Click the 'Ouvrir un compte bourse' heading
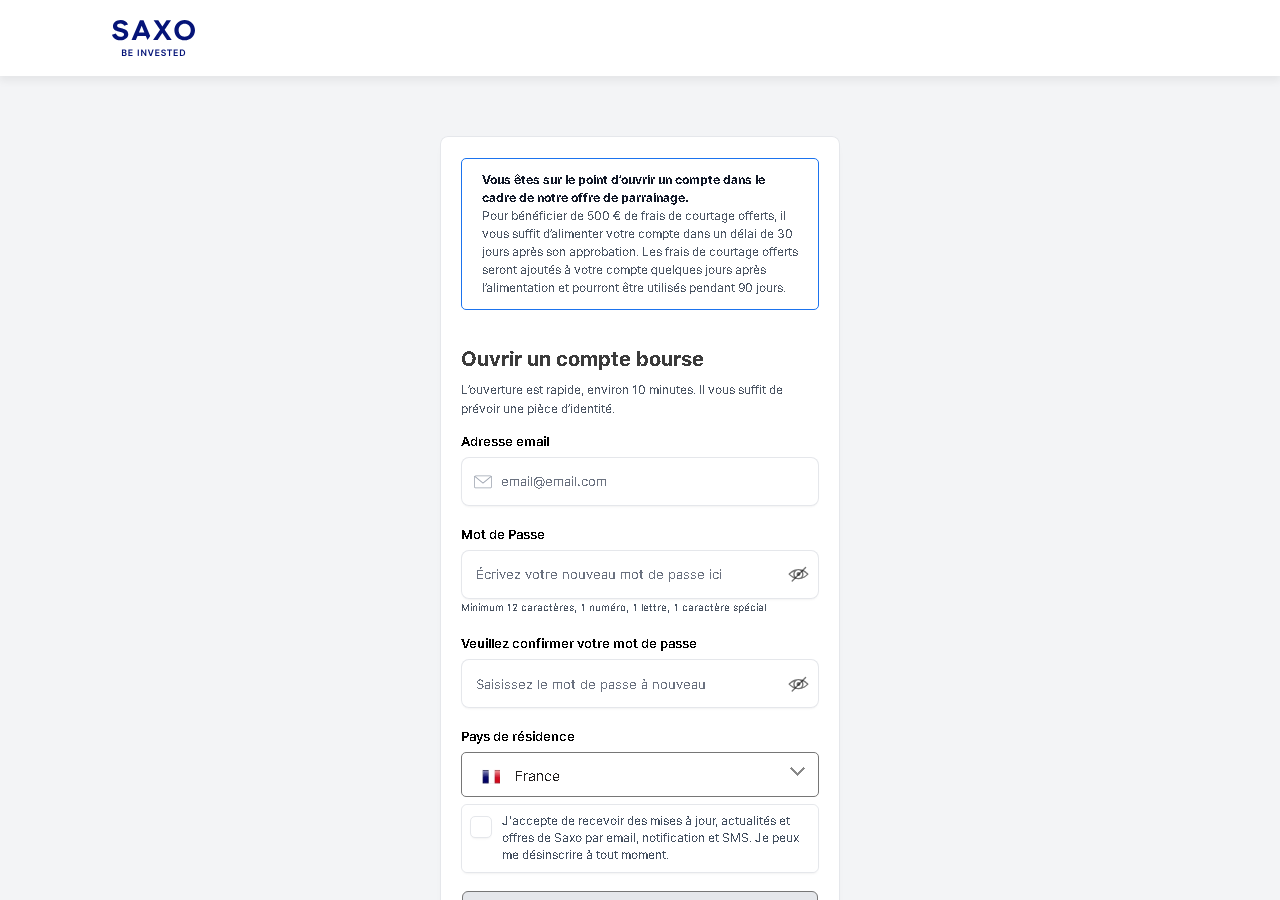1280x900 pixels. 582,359
